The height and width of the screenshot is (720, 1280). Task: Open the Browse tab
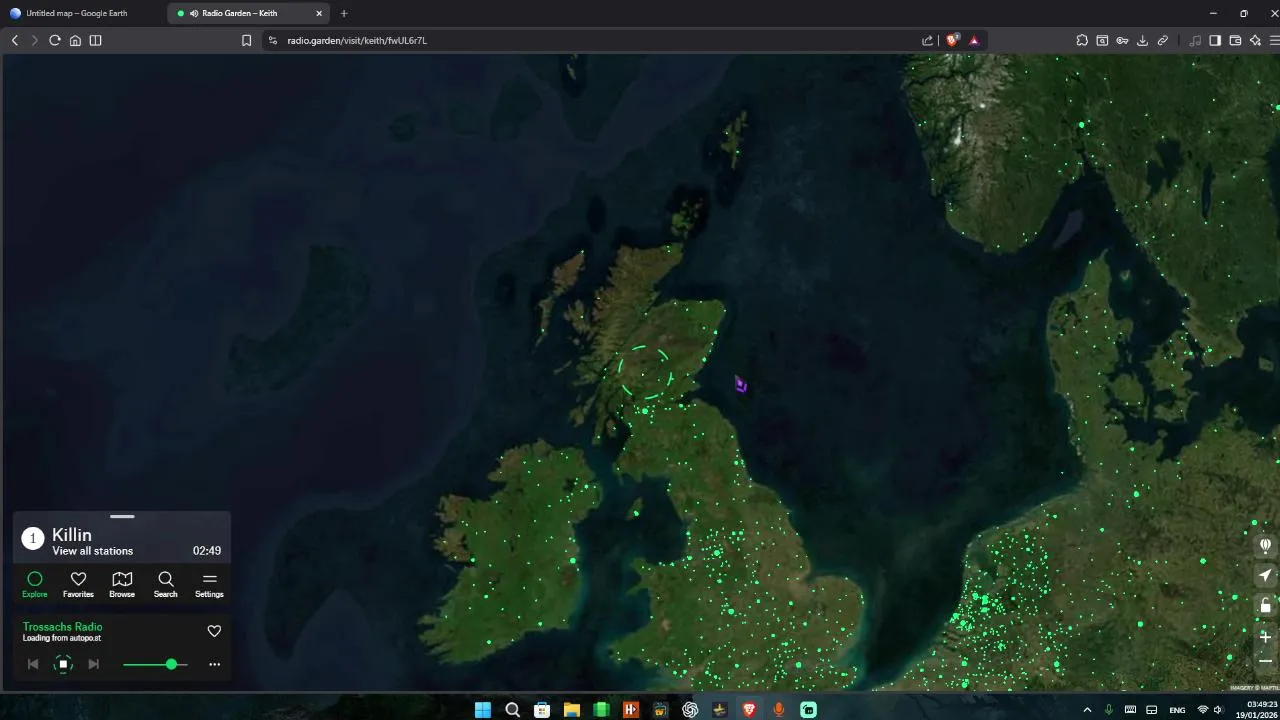click(x=122, y=584)
